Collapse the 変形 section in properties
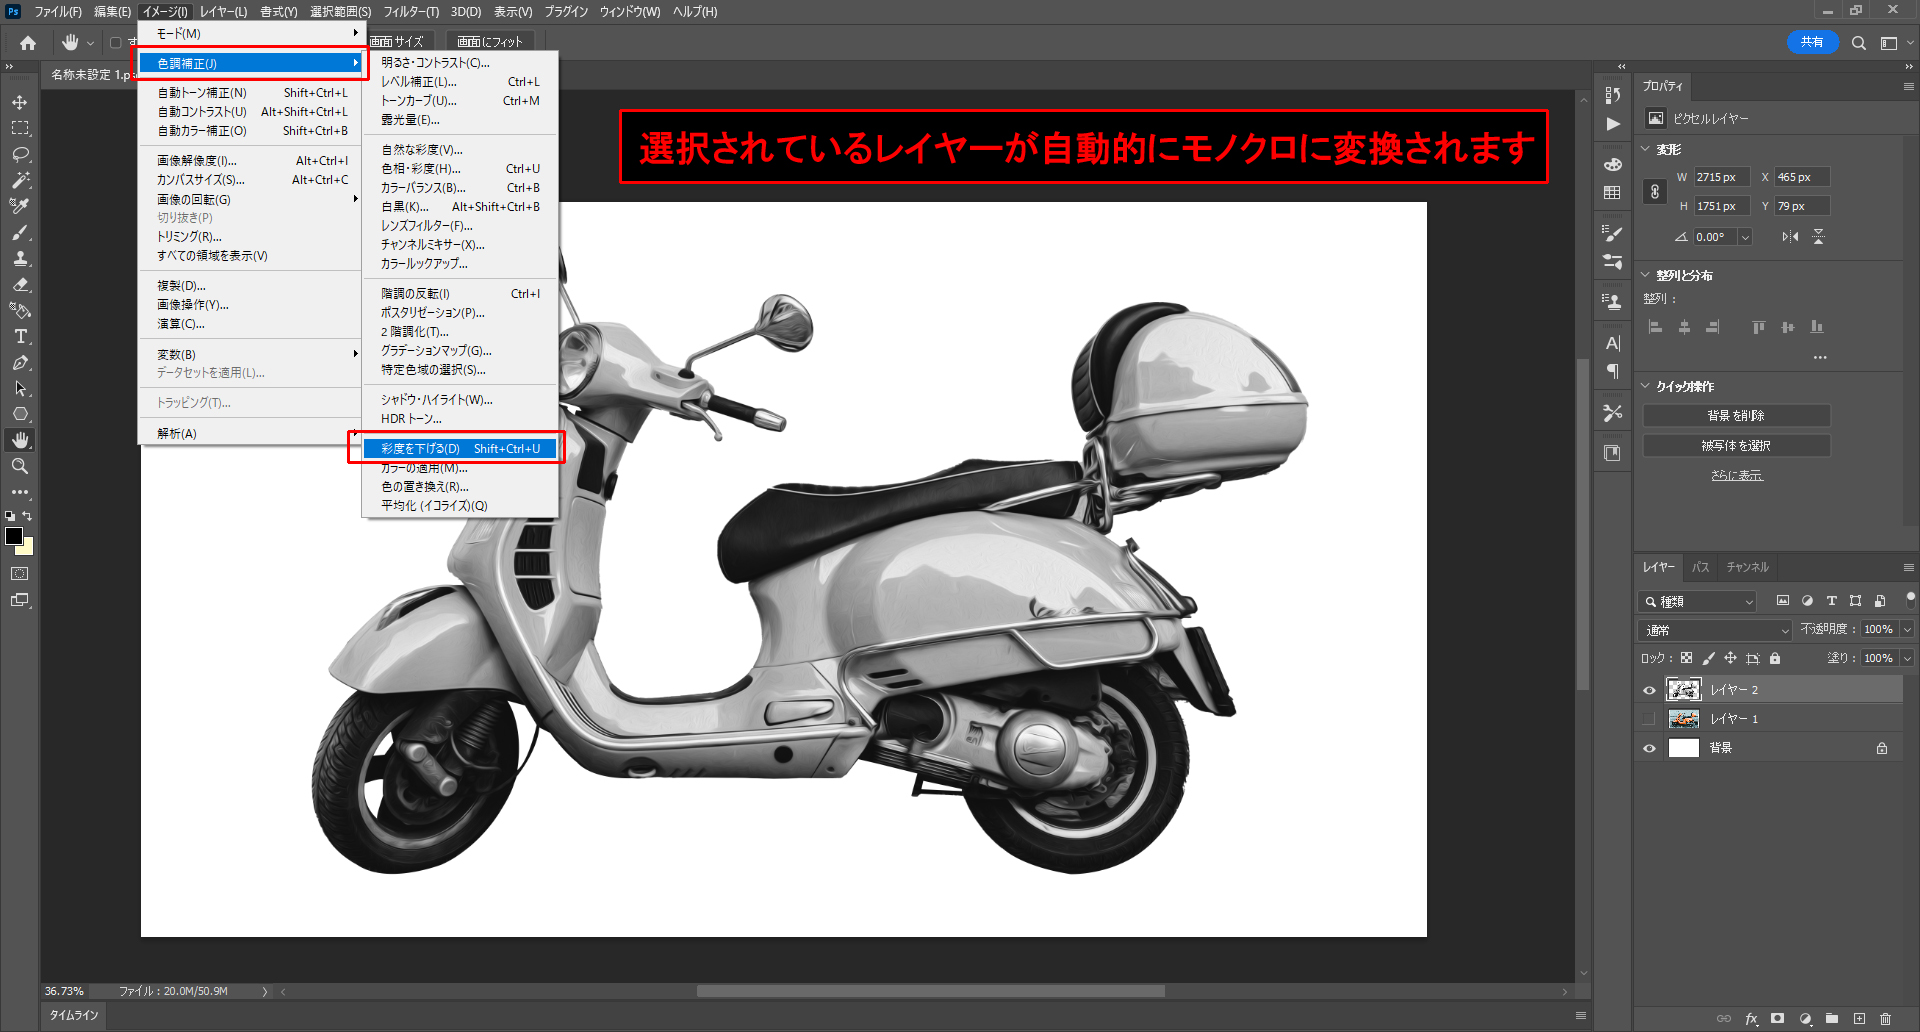 coord(1646,149)
